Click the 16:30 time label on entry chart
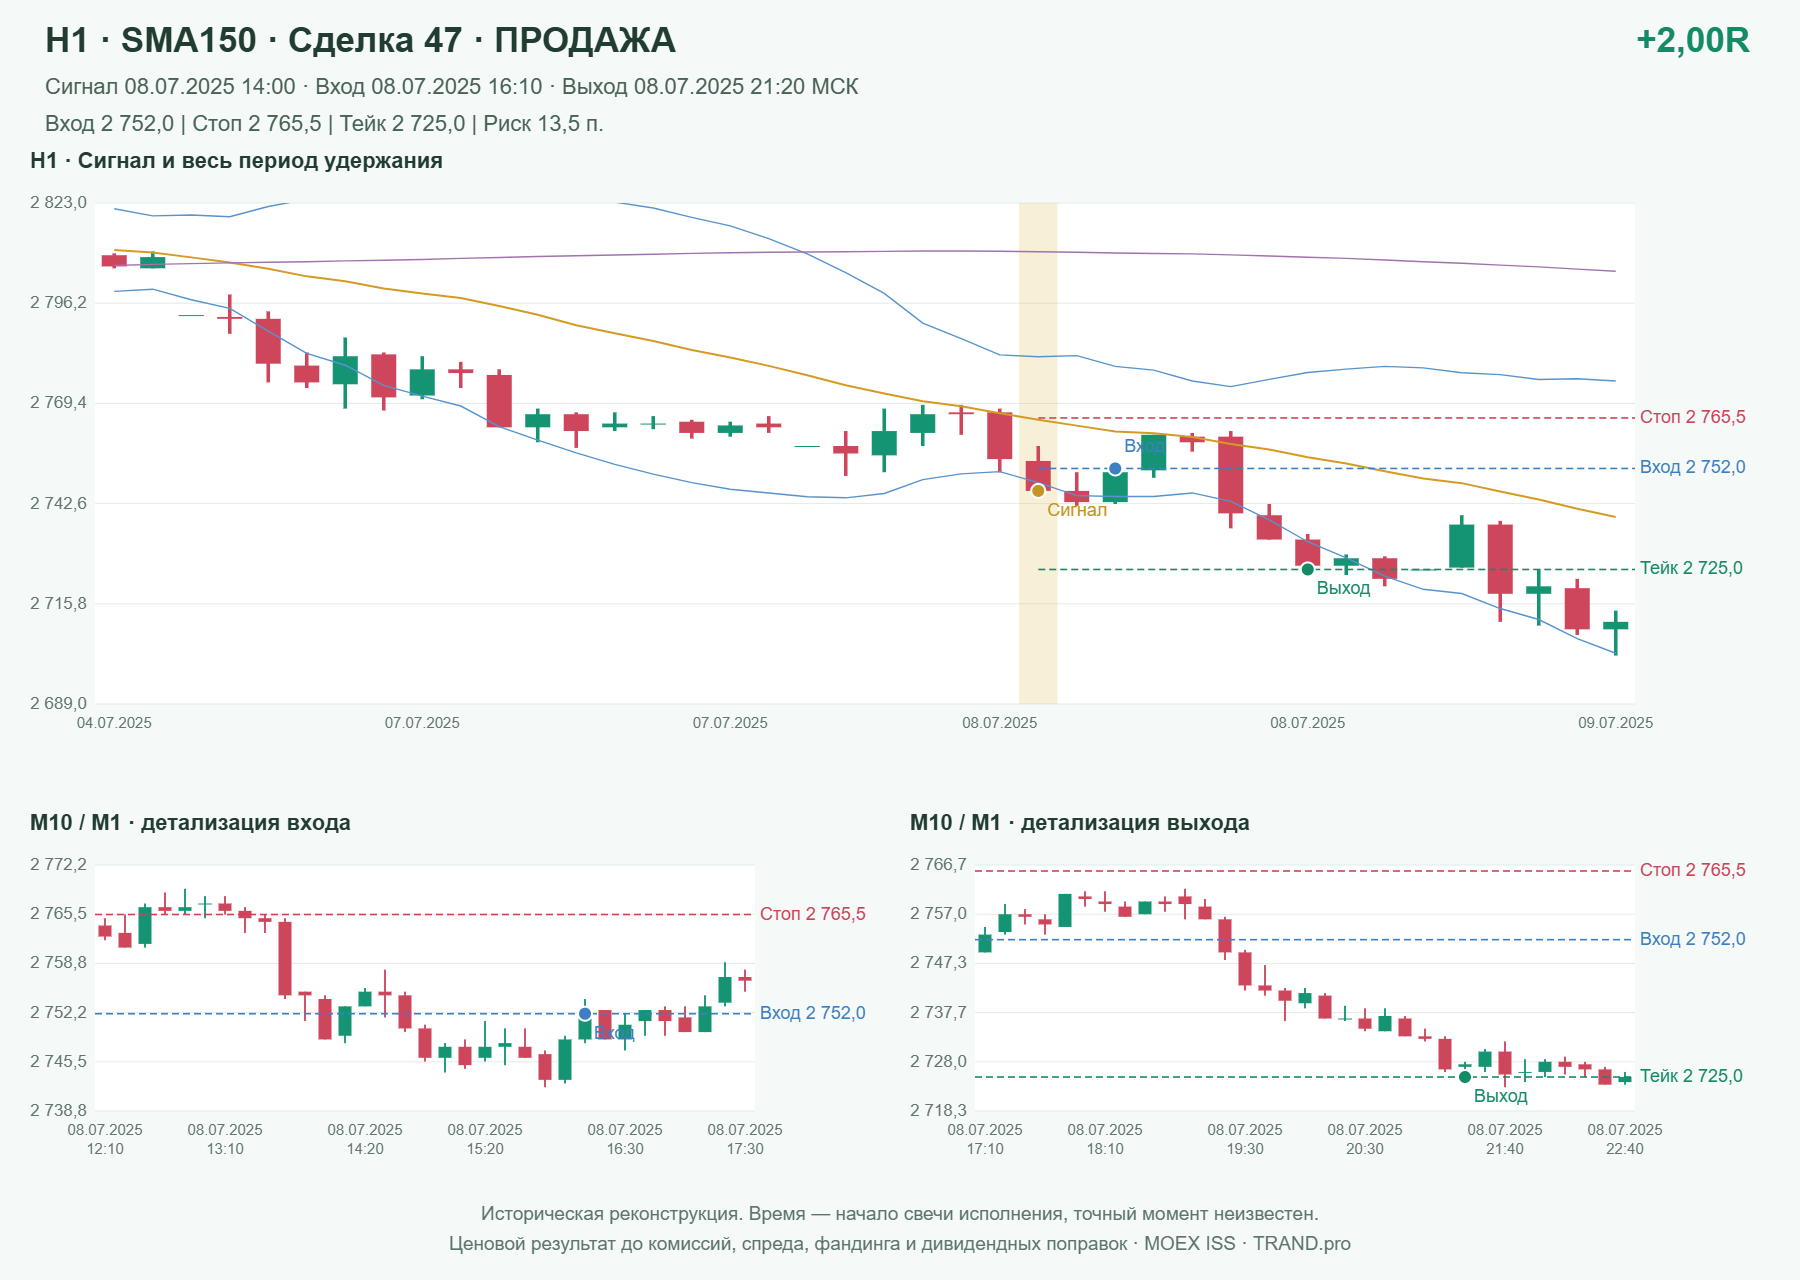Image resolution: width=1800 pixels, height=1280 pixels. 625,1149
